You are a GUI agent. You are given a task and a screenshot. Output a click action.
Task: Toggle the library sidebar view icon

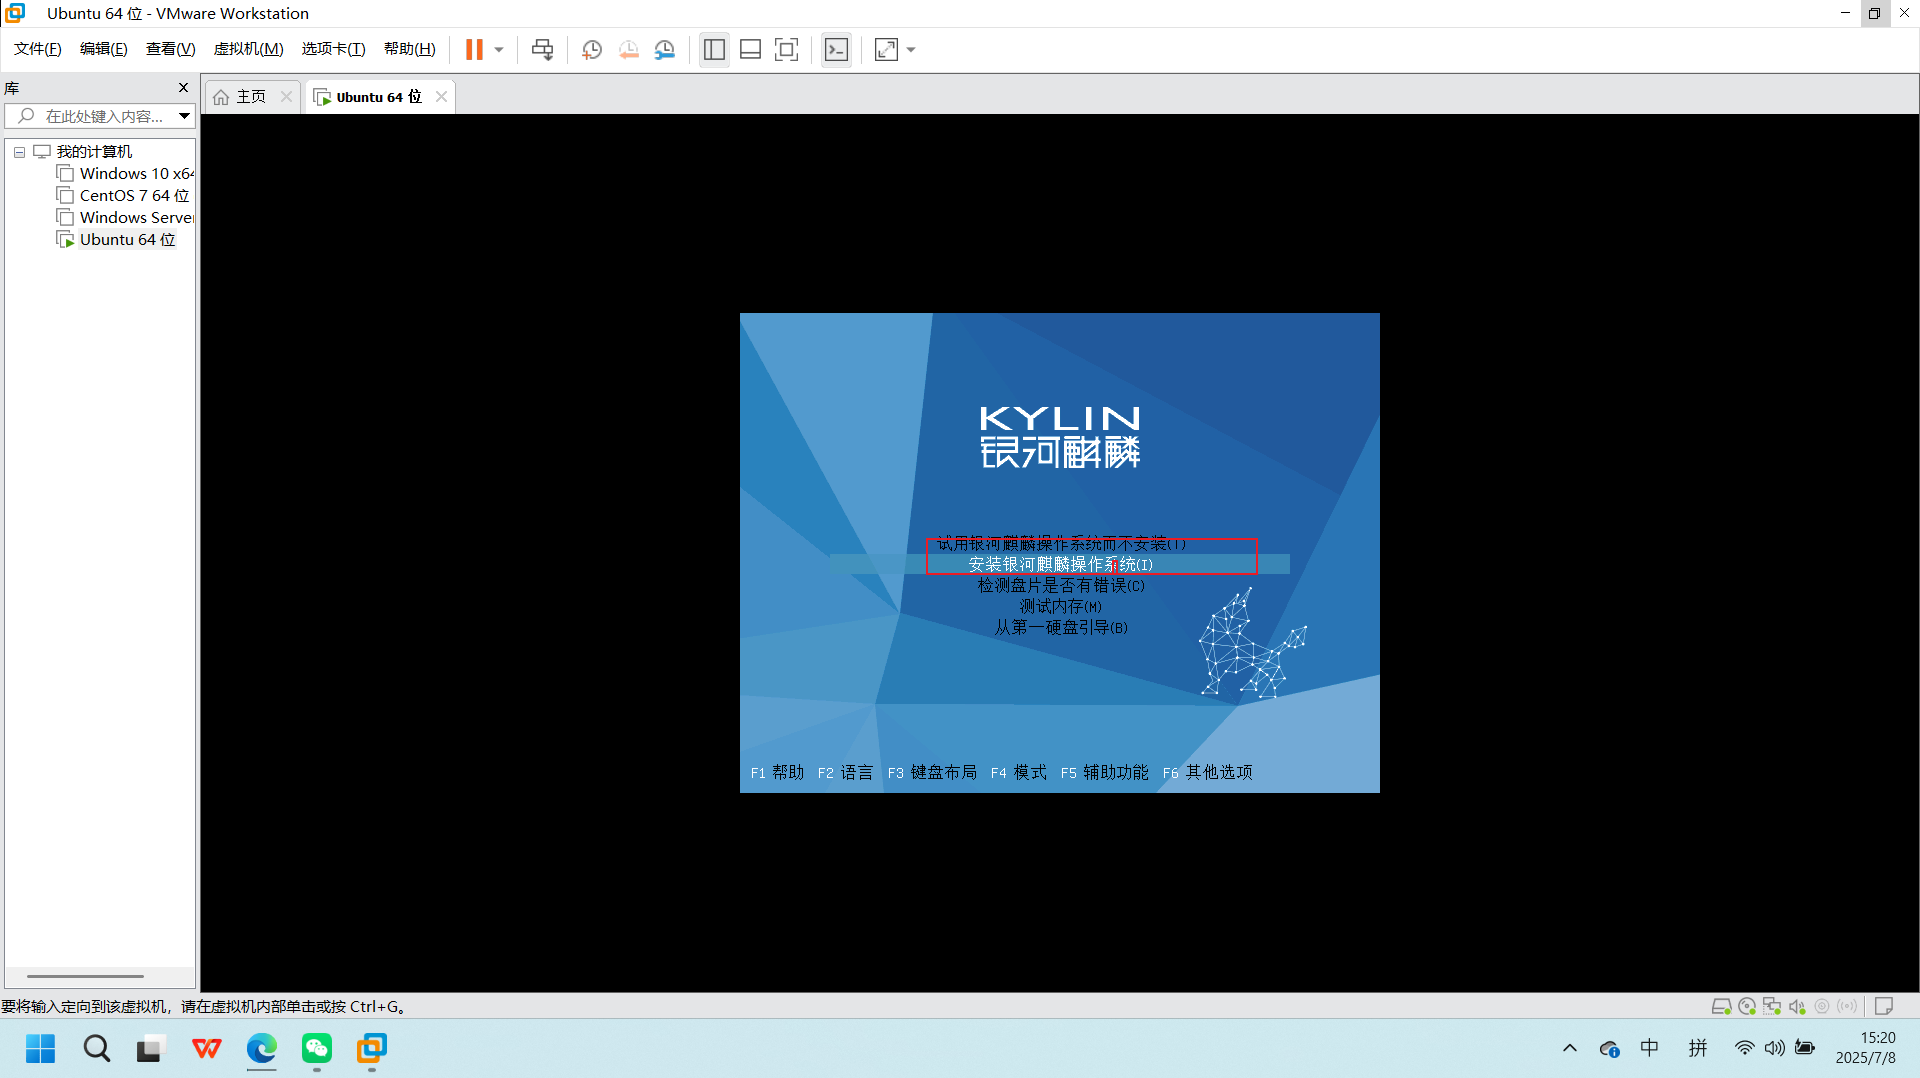click(714, 49)
